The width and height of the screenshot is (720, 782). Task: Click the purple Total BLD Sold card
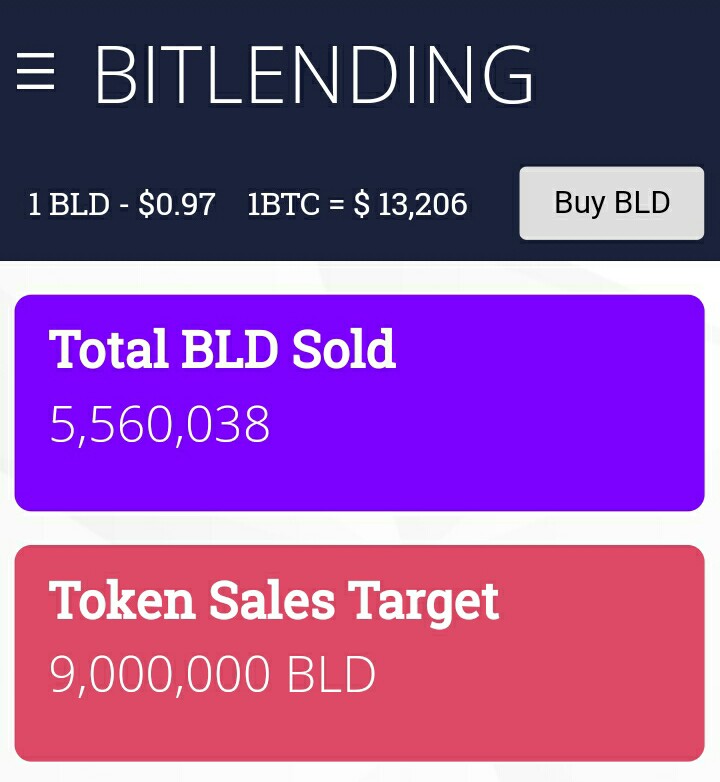pyautogui.click(x=360, y=402)
